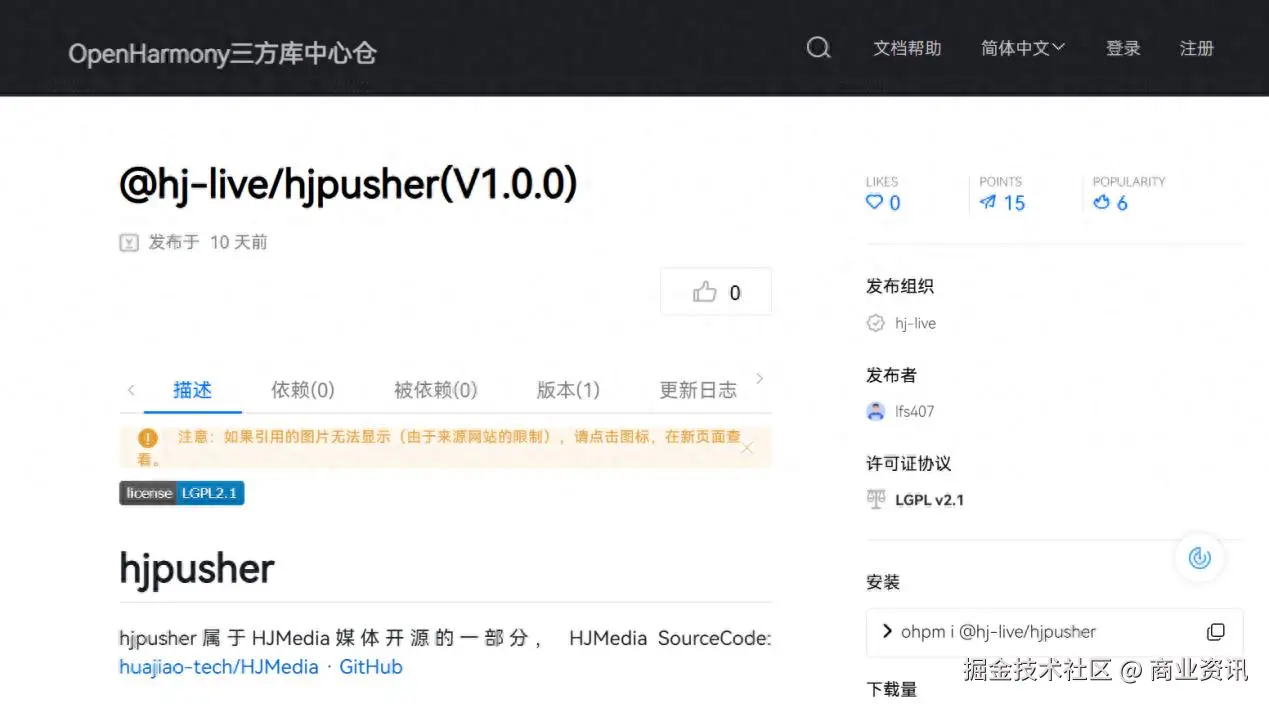Switch to the 描述 tab
Screen dimensions: 1269x704
tap(192, 390)
